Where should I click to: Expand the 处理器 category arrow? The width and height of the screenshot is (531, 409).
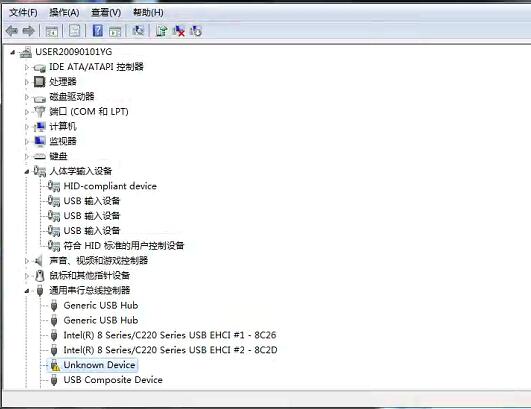click(27, 82)
